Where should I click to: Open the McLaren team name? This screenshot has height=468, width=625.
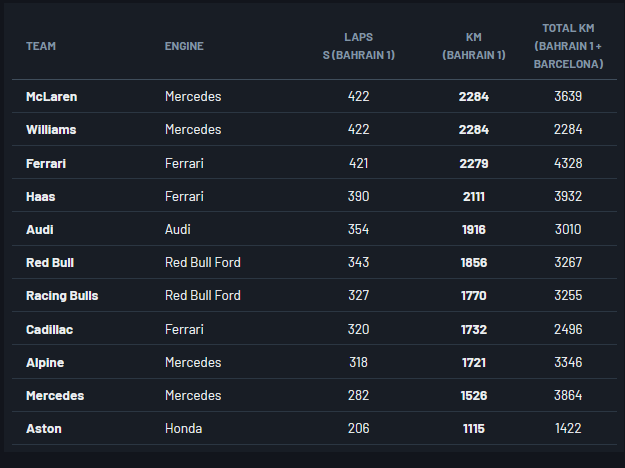(51, 97)
